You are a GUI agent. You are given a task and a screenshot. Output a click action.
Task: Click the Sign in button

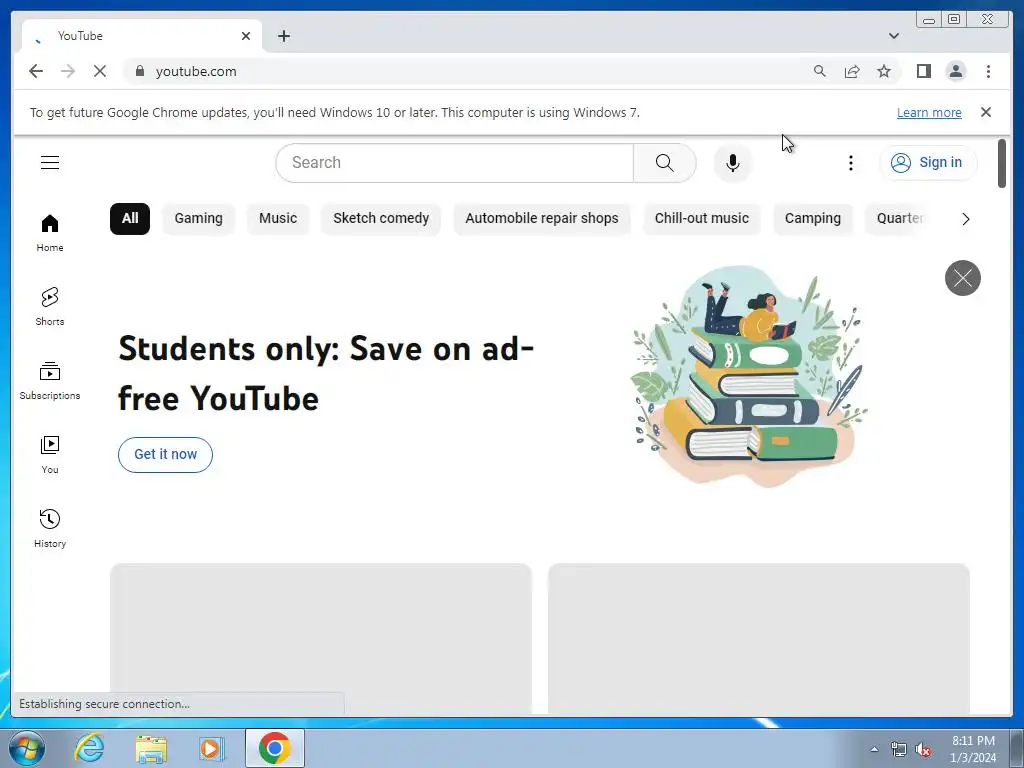pyautogui.click(x=928, y=163)
